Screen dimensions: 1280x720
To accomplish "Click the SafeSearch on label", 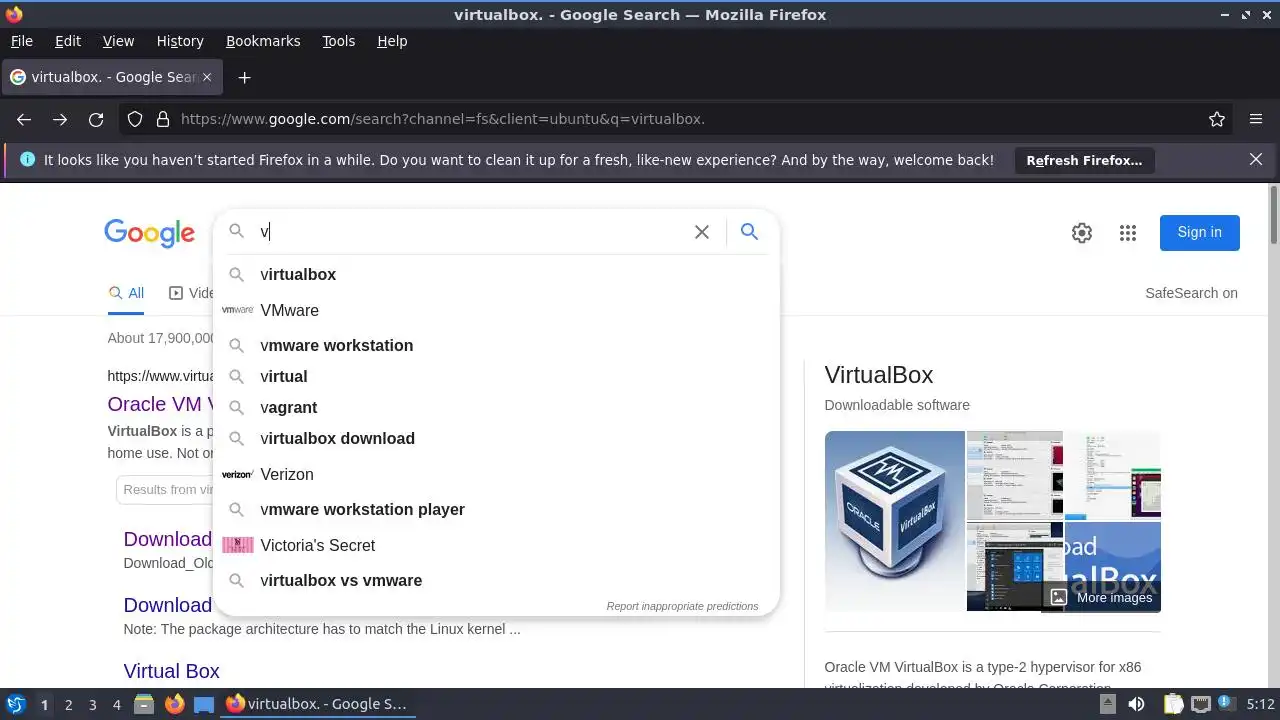I will click(x=1191, y=293).
